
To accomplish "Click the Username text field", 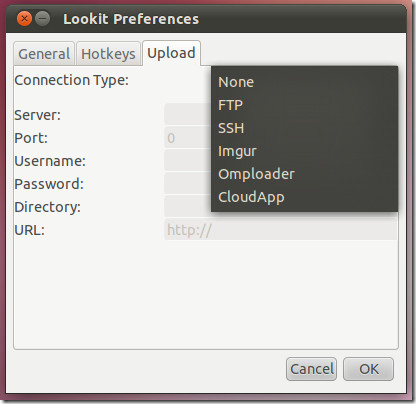I will point(188,160).
